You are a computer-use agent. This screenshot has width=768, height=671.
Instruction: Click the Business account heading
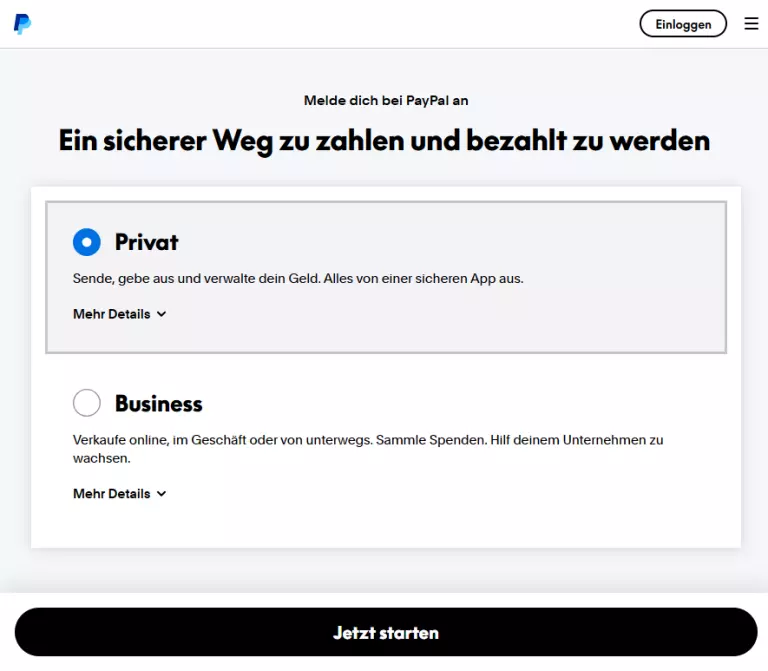(159, 404)
